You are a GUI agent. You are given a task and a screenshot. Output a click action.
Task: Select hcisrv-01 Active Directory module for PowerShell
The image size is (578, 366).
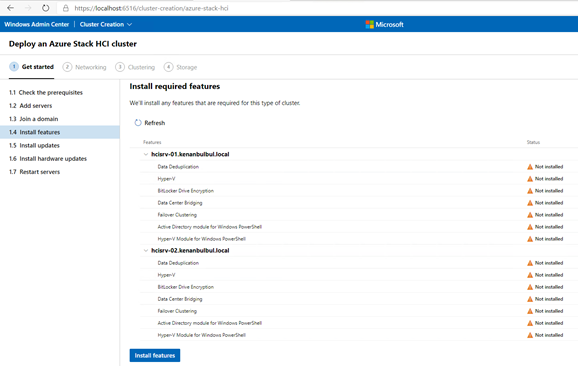click(x=209, y=227)
